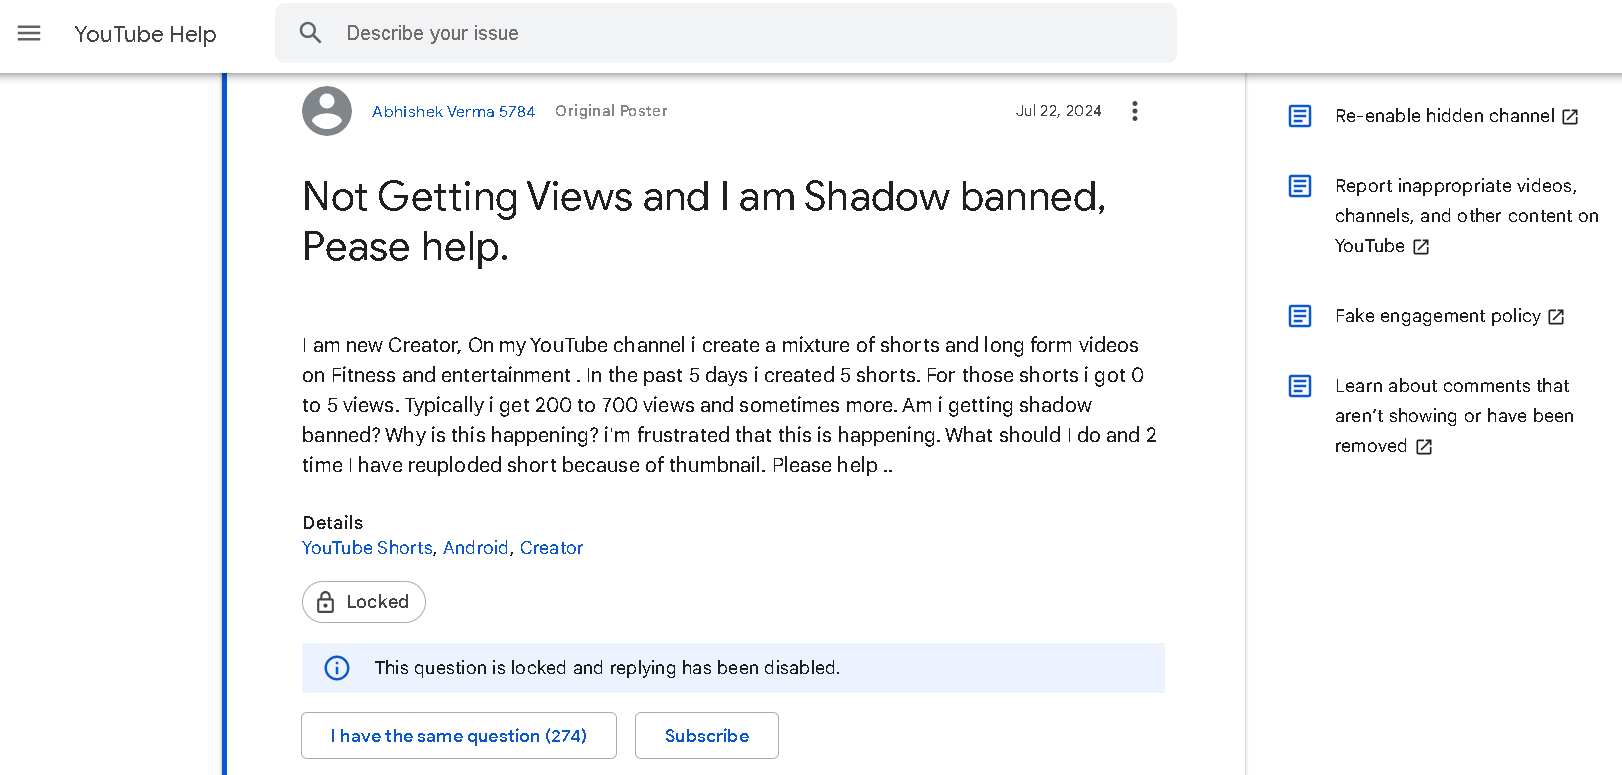This screenshot has height=775, width=1622.
Task: Click the post title 'Not Getting Views'
Action: (704, 221)
